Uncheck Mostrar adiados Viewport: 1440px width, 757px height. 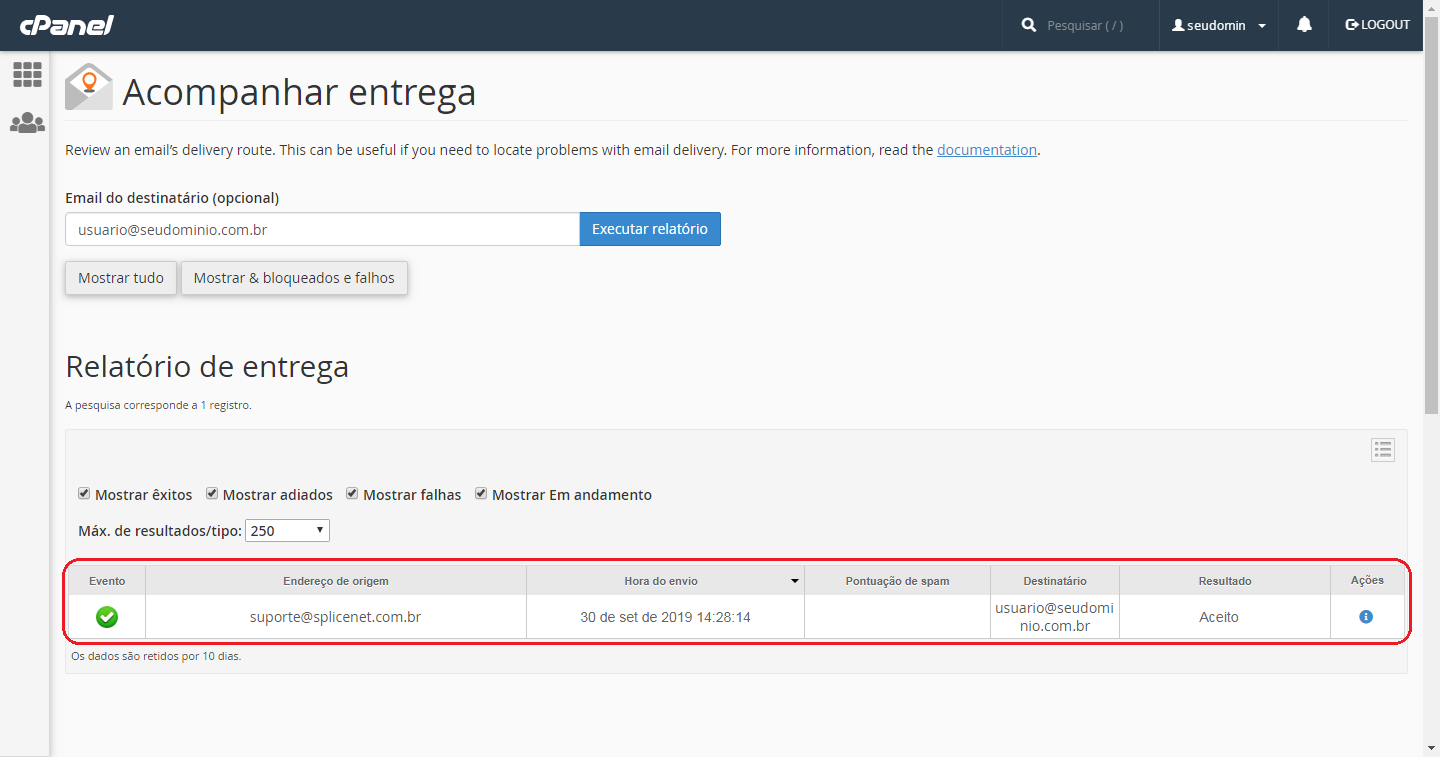tap(212, 494)
